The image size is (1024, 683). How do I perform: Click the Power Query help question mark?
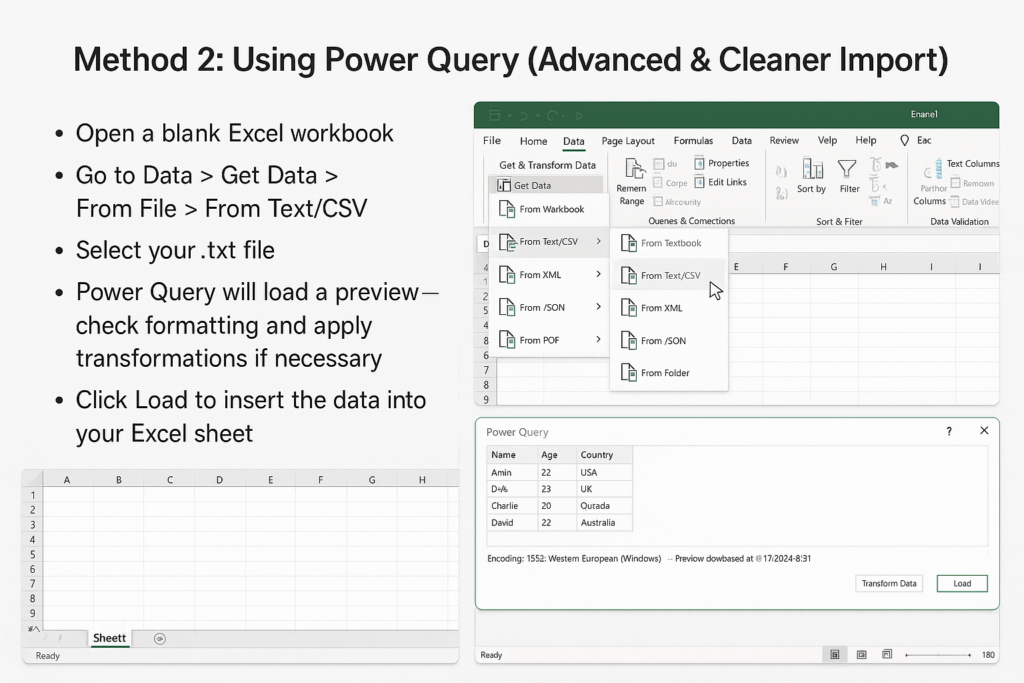pyautogui.click(x=949, y=431)
